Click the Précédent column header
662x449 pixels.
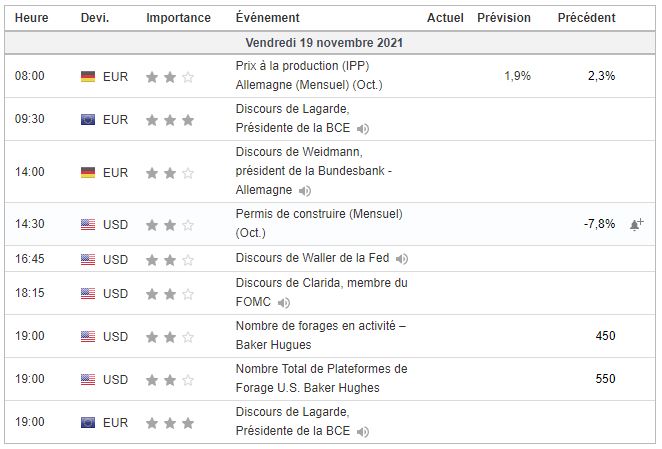(x=586, y=18)
